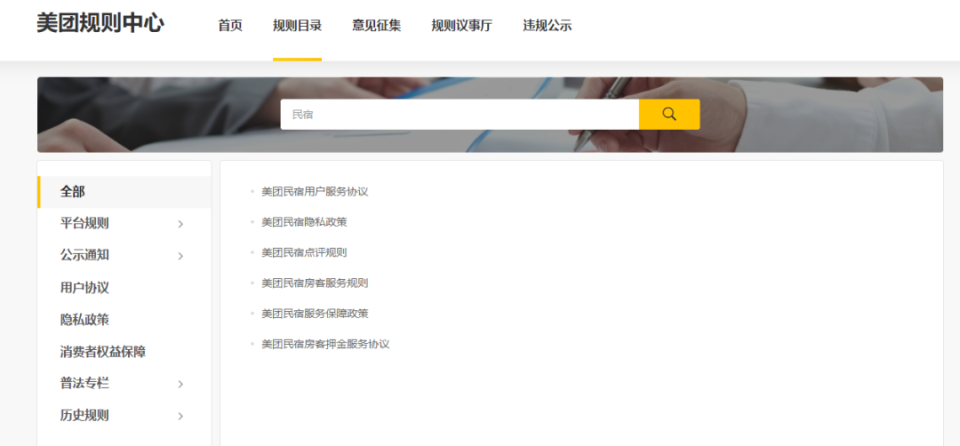Select 用户协议 in the sidebar
This screenshot has height=446, width=960.
tap(84, 287)
